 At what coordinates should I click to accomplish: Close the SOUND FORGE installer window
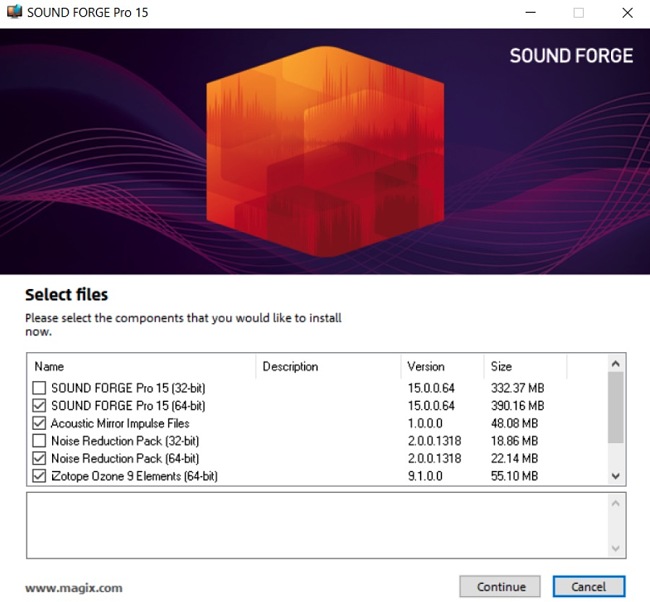(627, 13)
